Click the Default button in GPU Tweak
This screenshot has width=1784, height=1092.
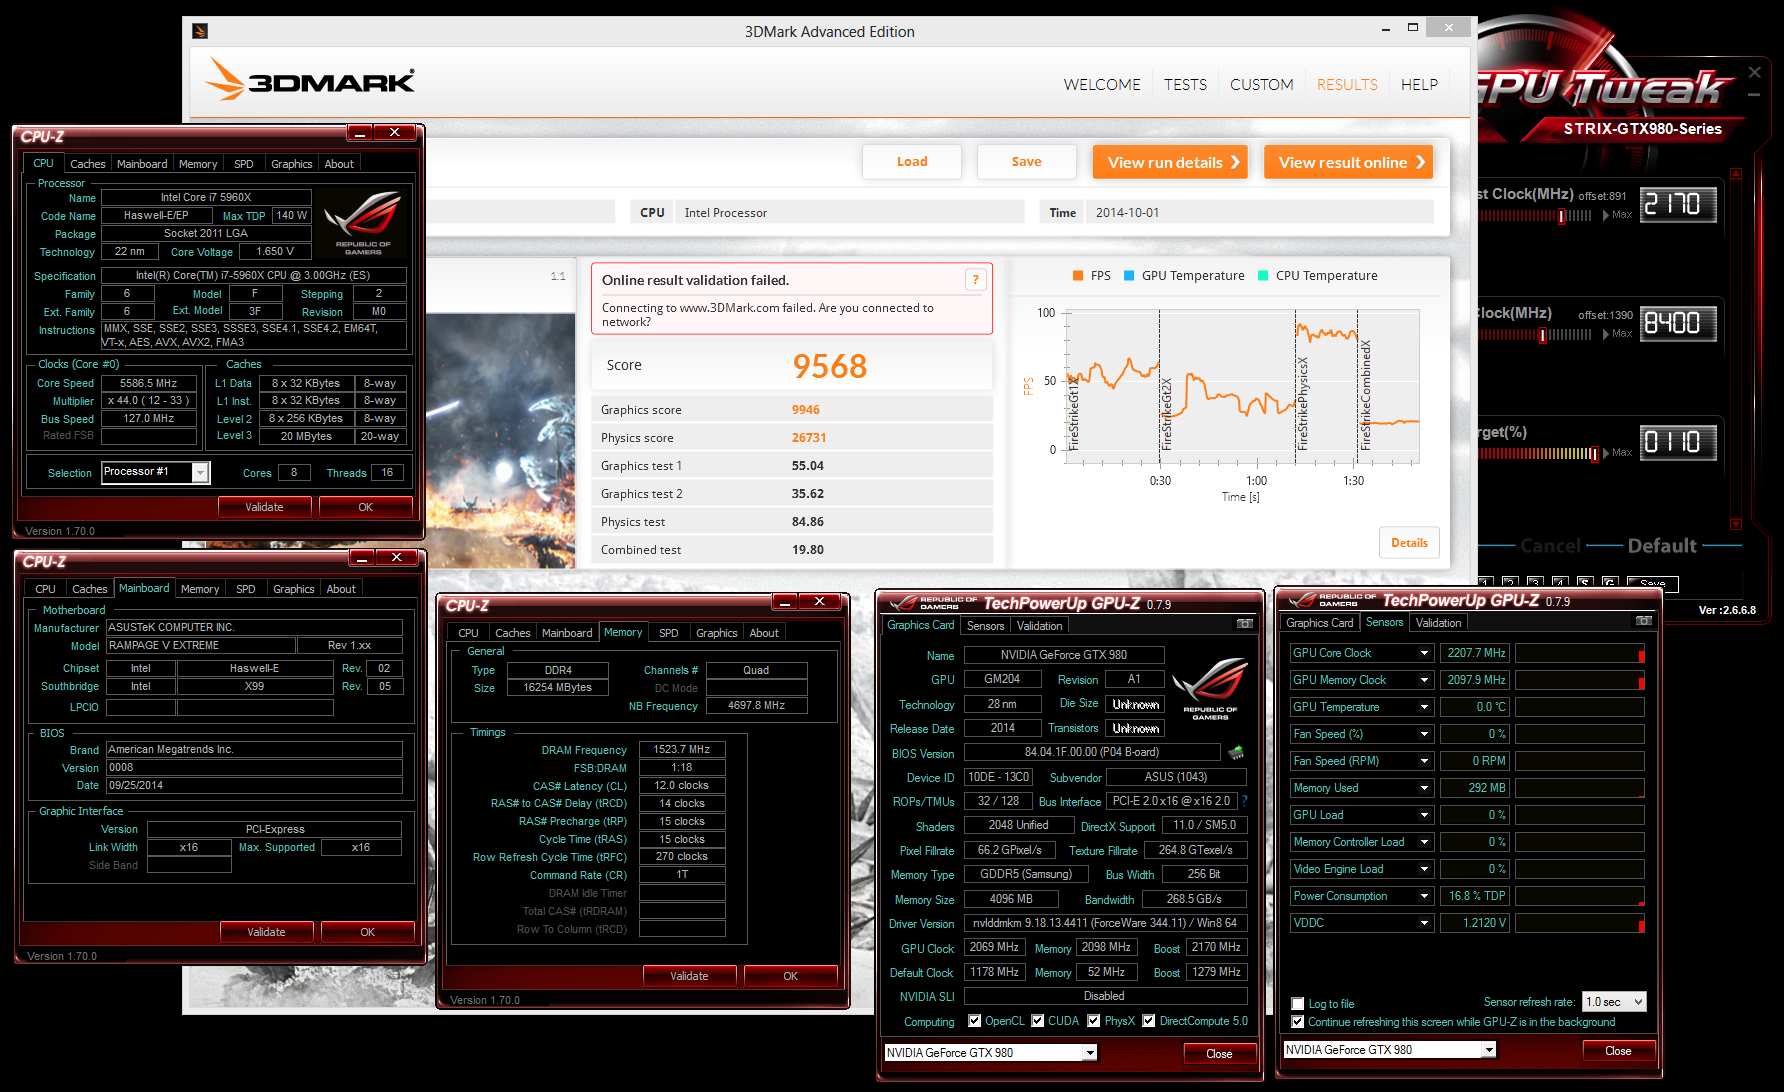pos(1662,546)
